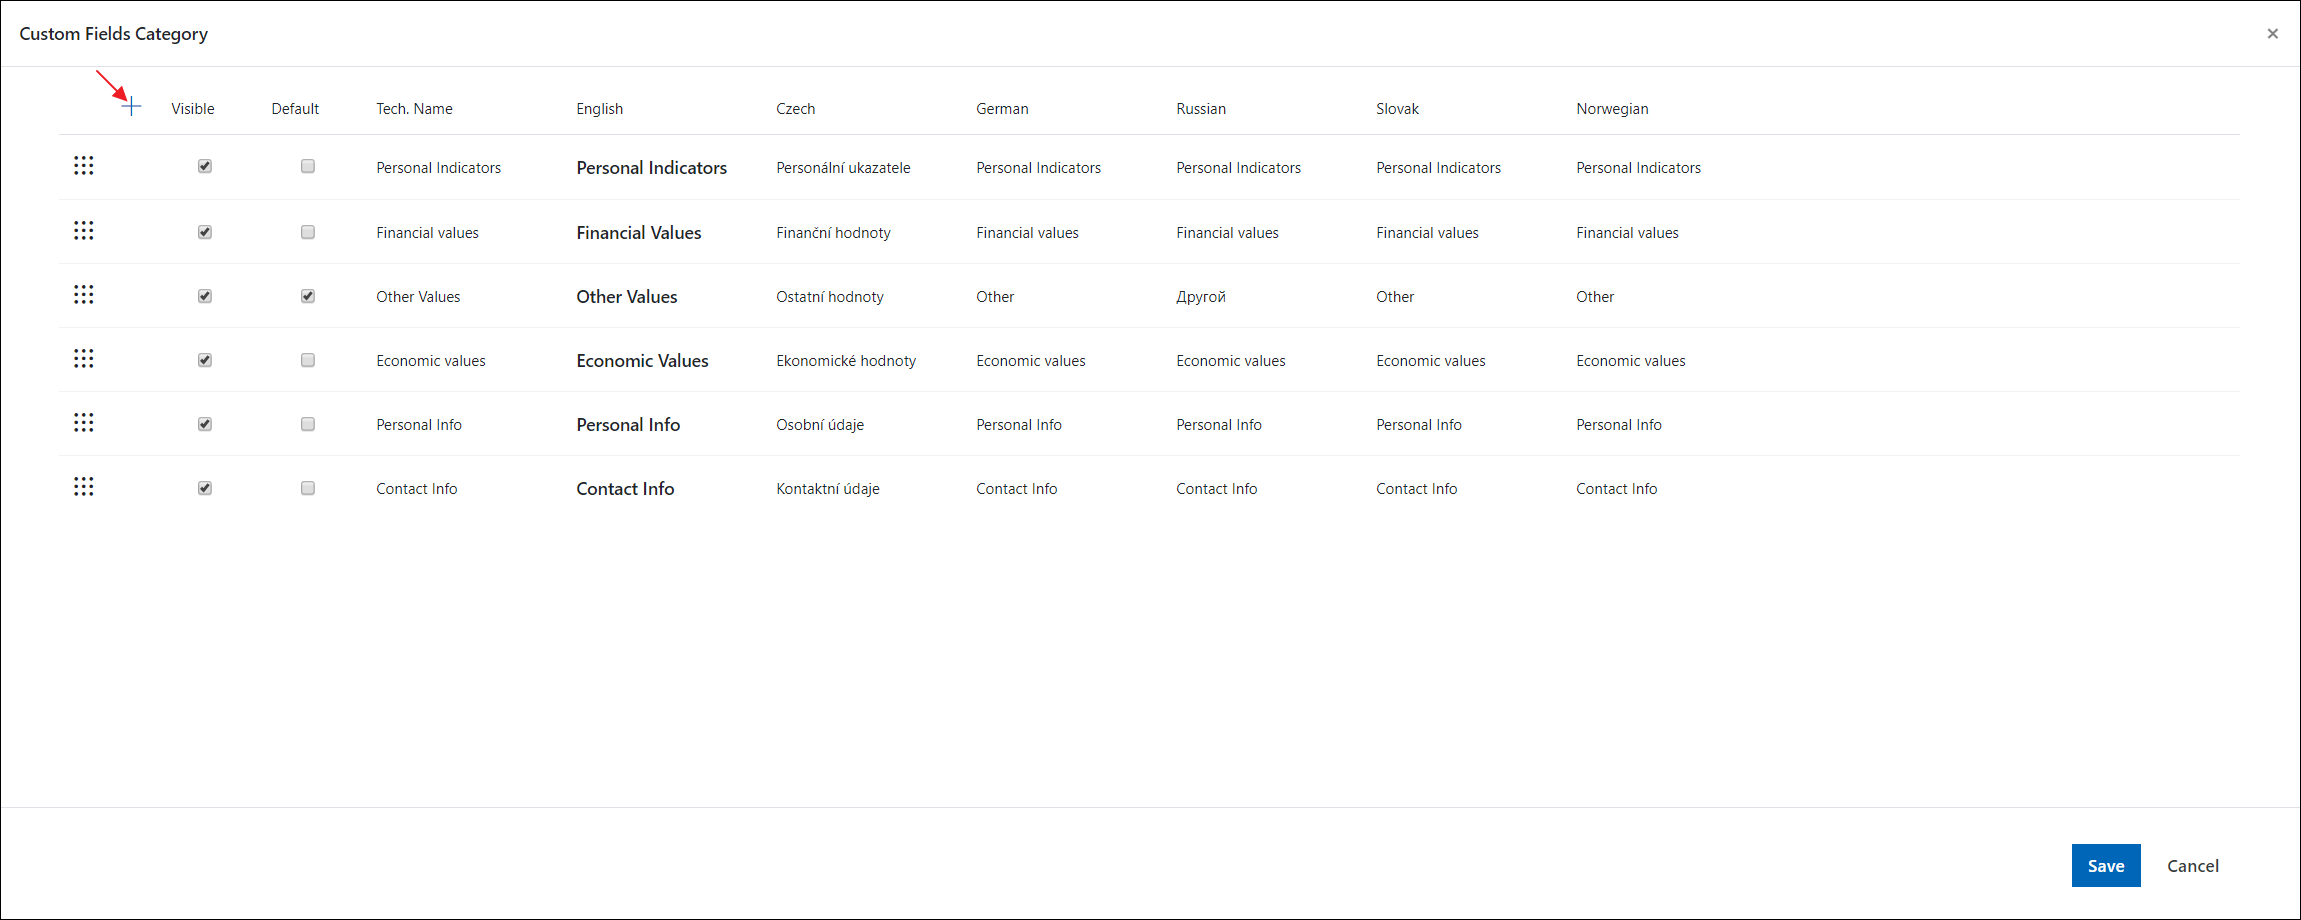
Task: Edit English name 'Economic Values'
Action: click(642, 361)
